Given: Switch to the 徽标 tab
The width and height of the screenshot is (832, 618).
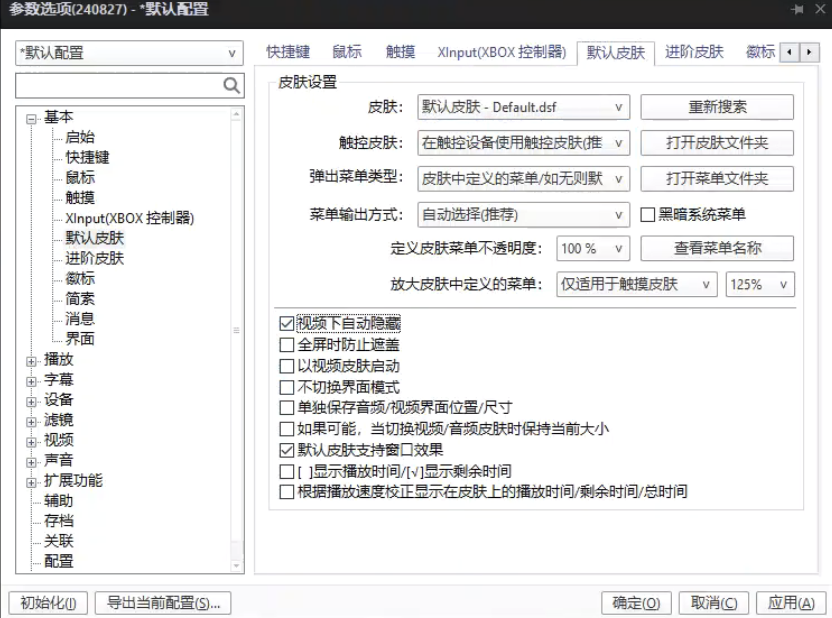Looking at the screenshot, I should click(x=760, y=52).
